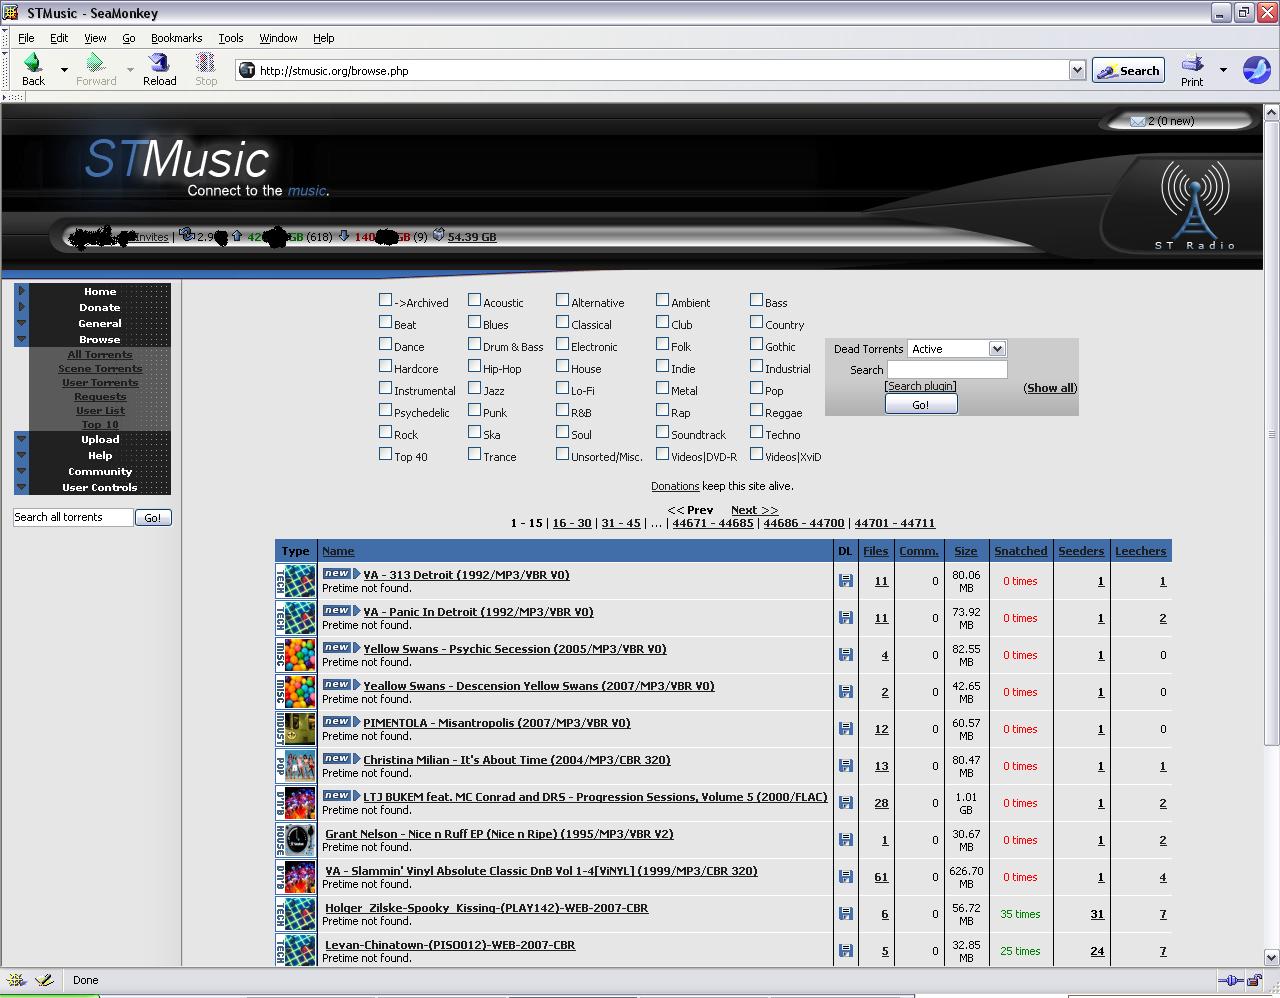Tick the Drum & Bass checkbox
Image resolution: width=1280 pixels, height=998 pixels.
pos(474,344)
